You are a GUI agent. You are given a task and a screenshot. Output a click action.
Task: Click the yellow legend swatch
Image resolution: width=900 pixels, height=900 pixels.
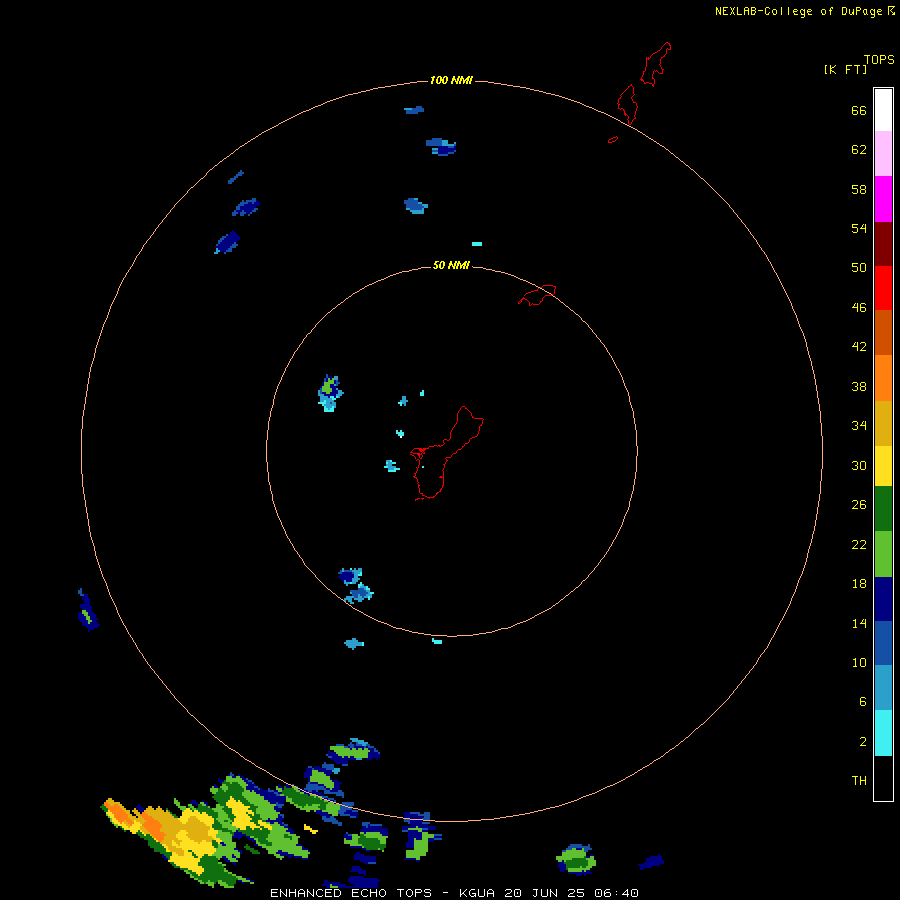[883, 466]
